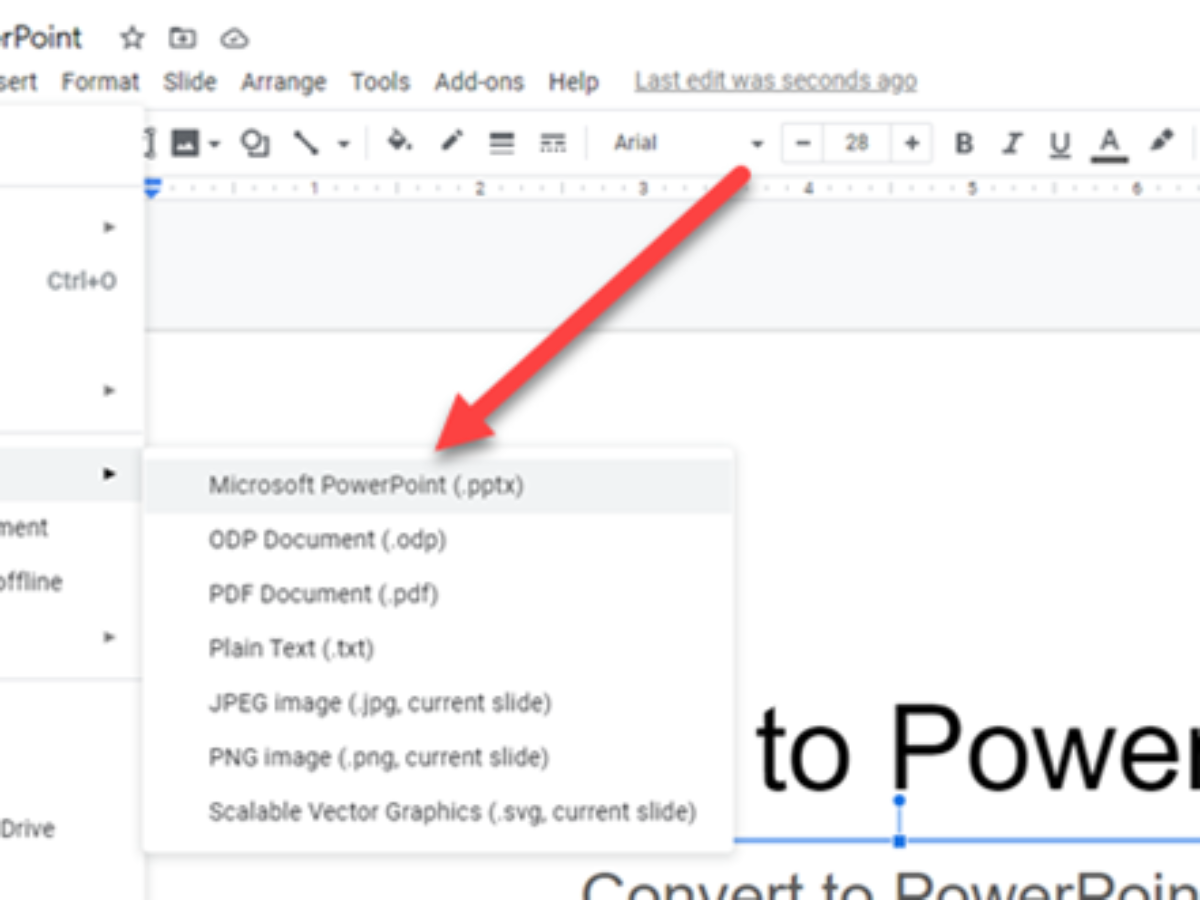Expand the image insert dropdown arrow
Image resolution: width=1200 pixels, height=900 pixels.
[x=215, y=144]
